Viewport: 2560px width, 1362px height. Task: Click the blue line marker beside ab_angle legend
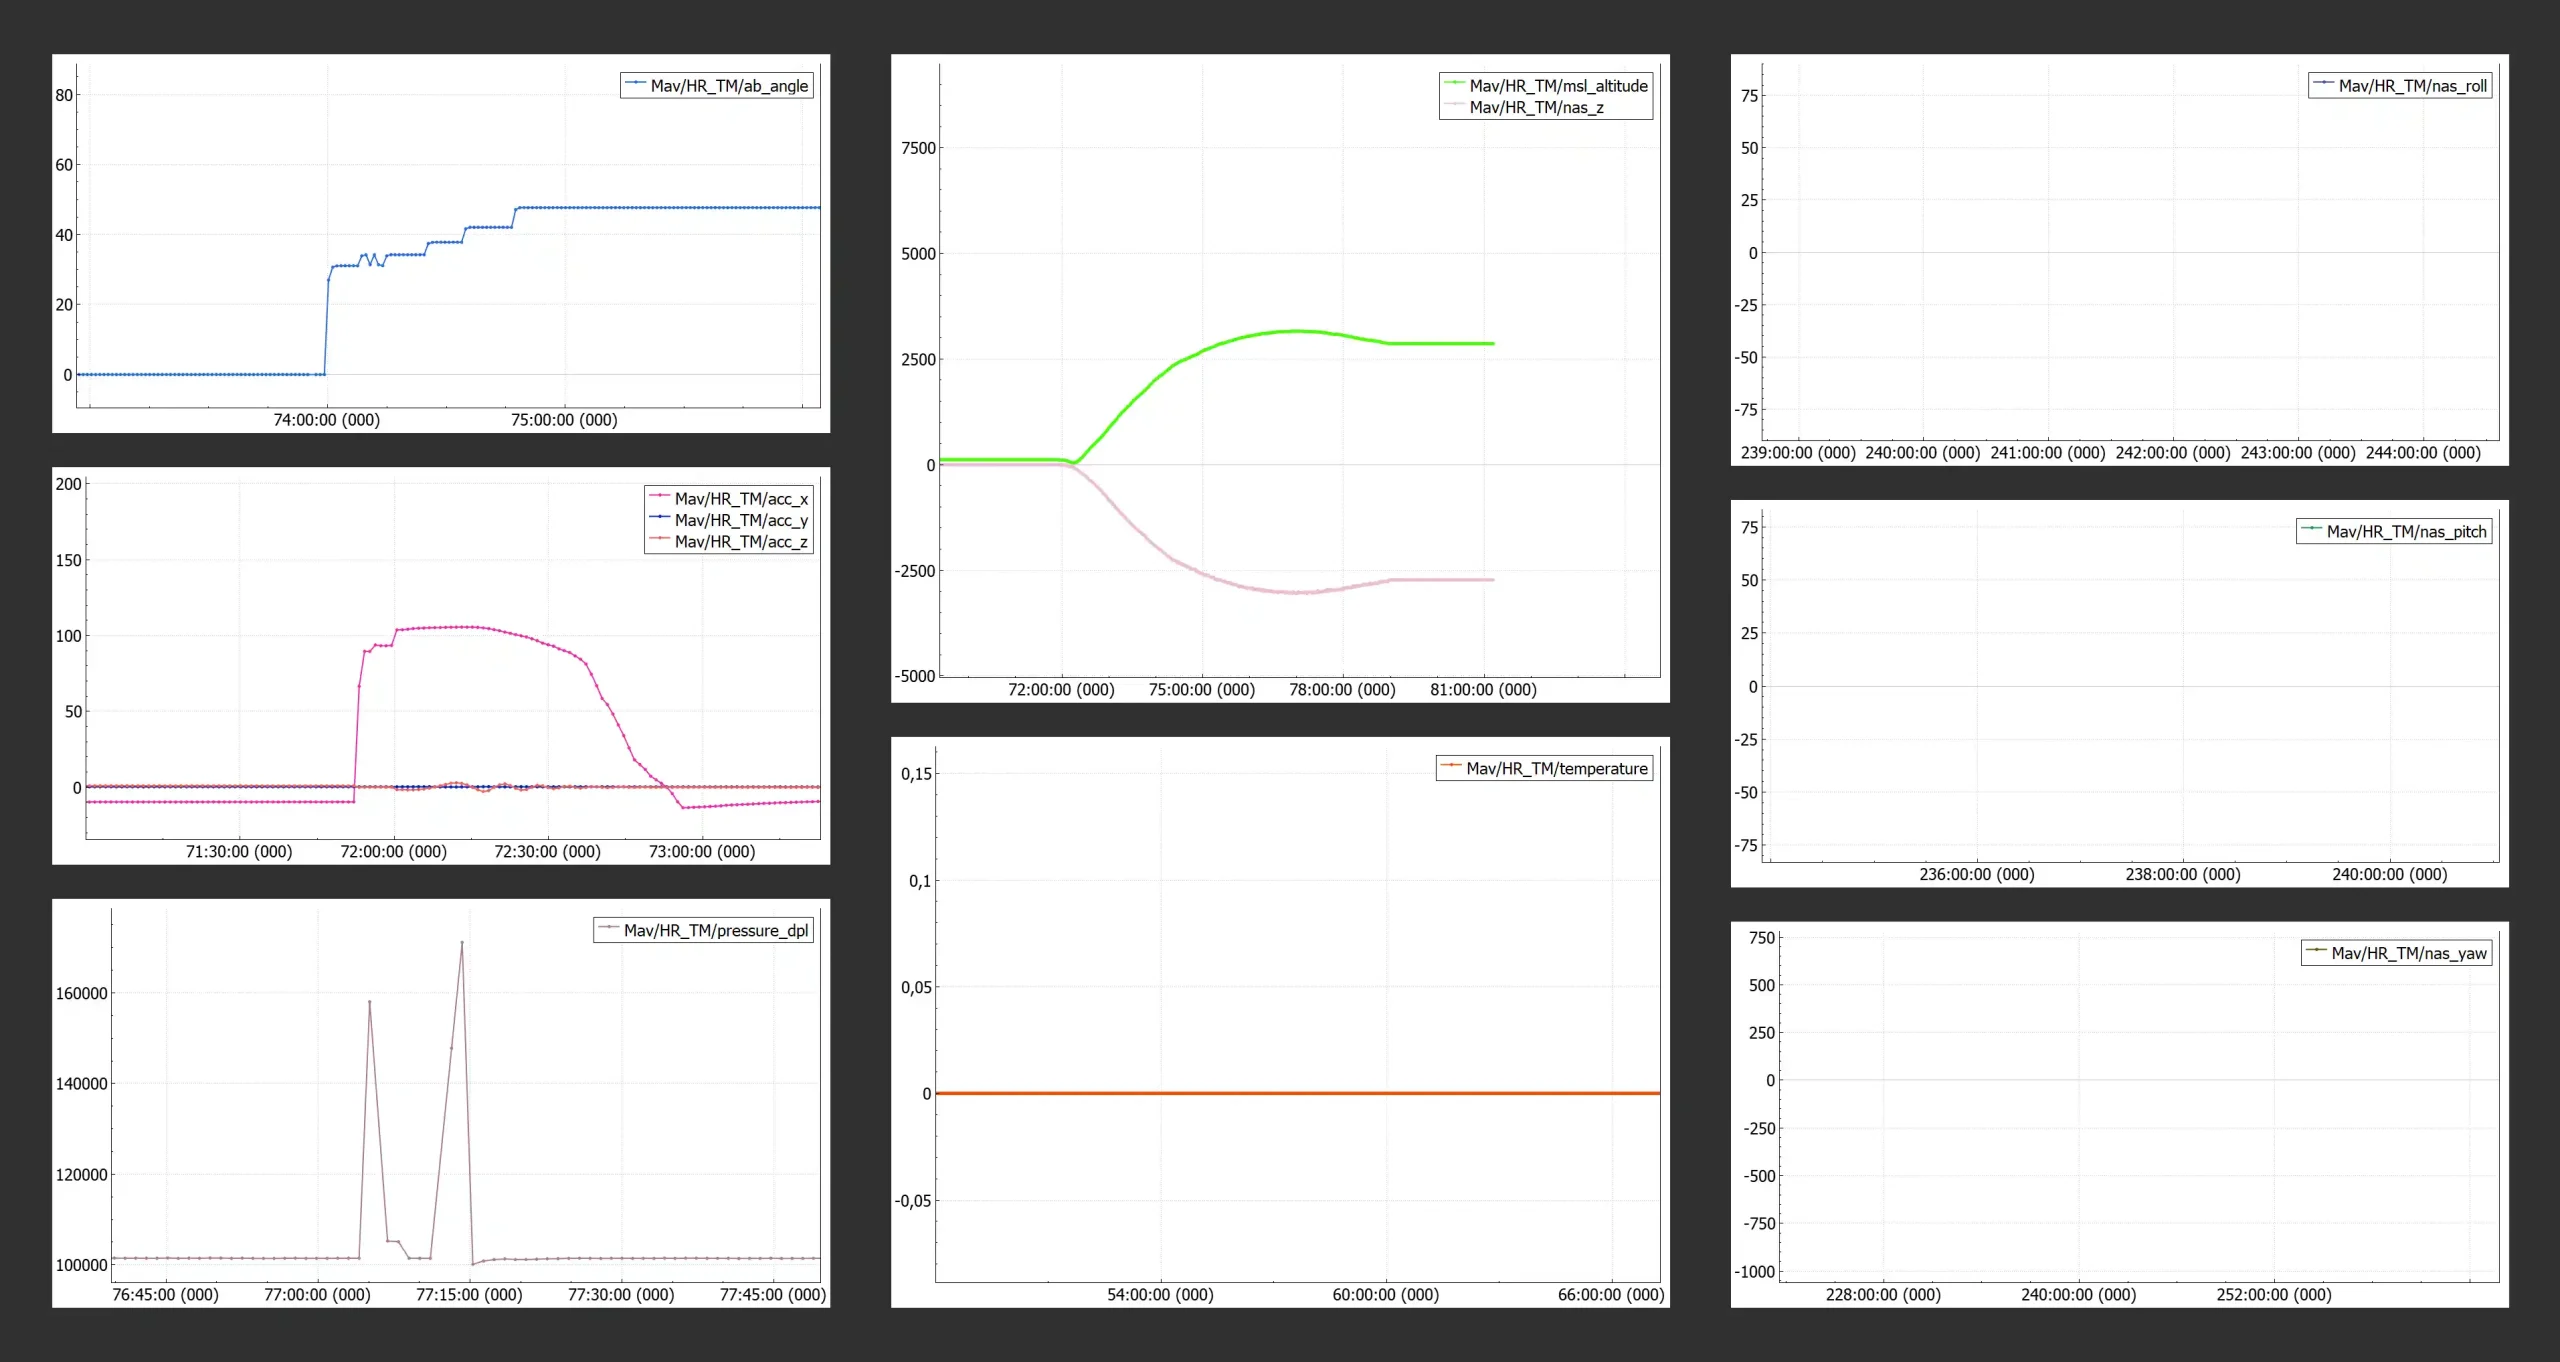(x=635, y=84)
